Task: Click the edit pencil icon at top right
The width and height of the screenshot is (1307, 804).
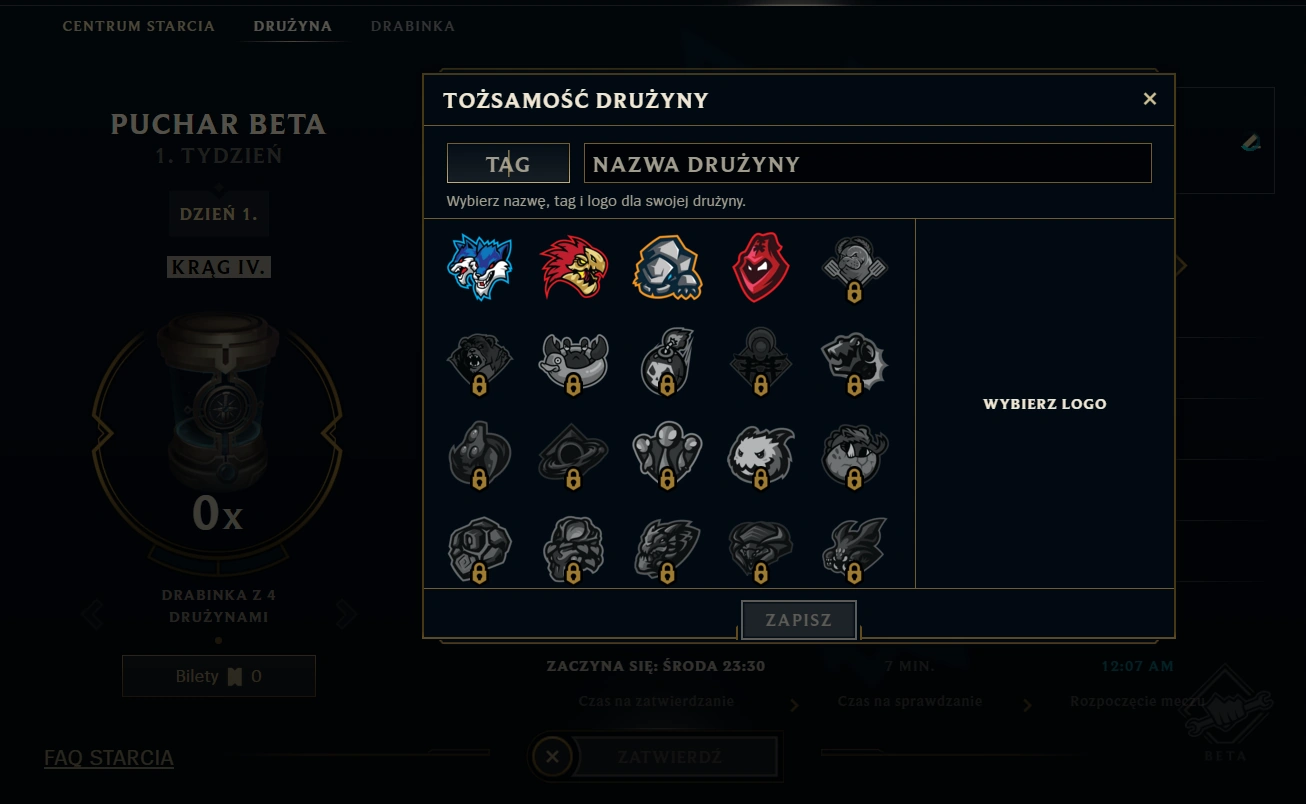Action: (x=1251, y=142)
